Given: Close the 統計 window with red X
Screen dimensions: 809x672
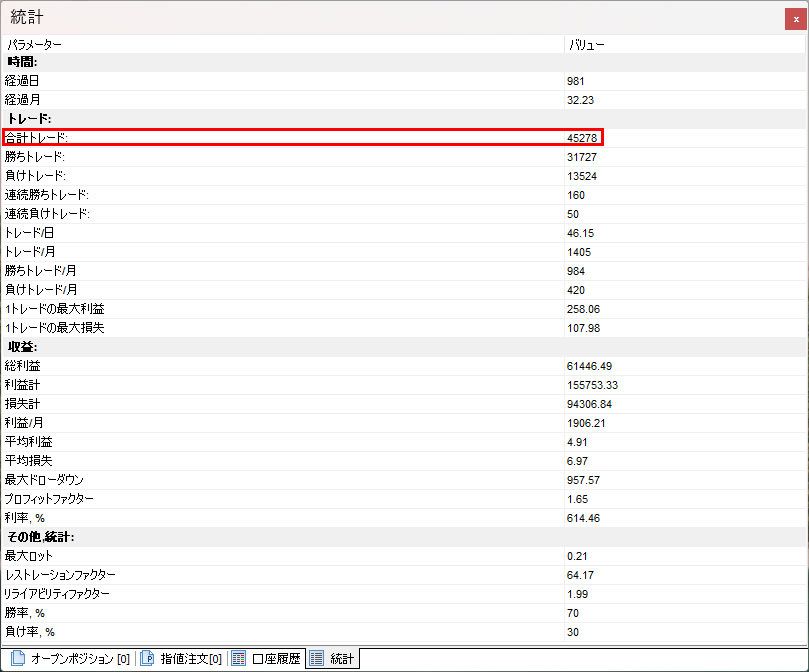Looking at the screenshot, I should pos(796,19).
